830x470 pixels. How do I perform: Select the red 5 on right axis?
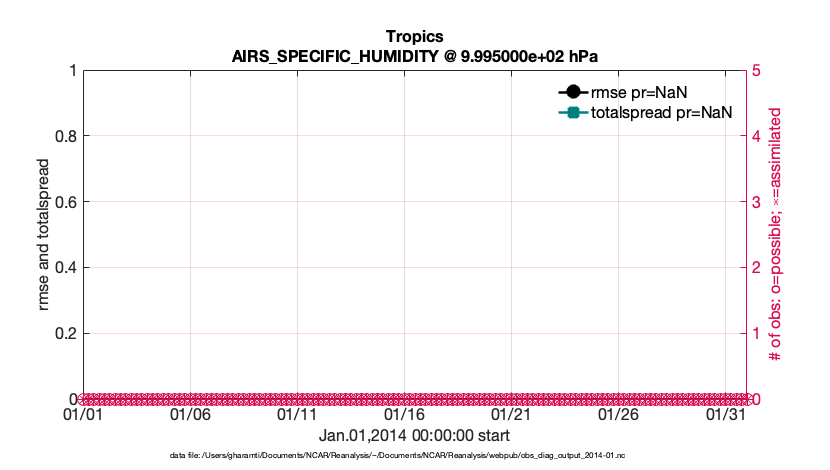(x=757, y=70)
